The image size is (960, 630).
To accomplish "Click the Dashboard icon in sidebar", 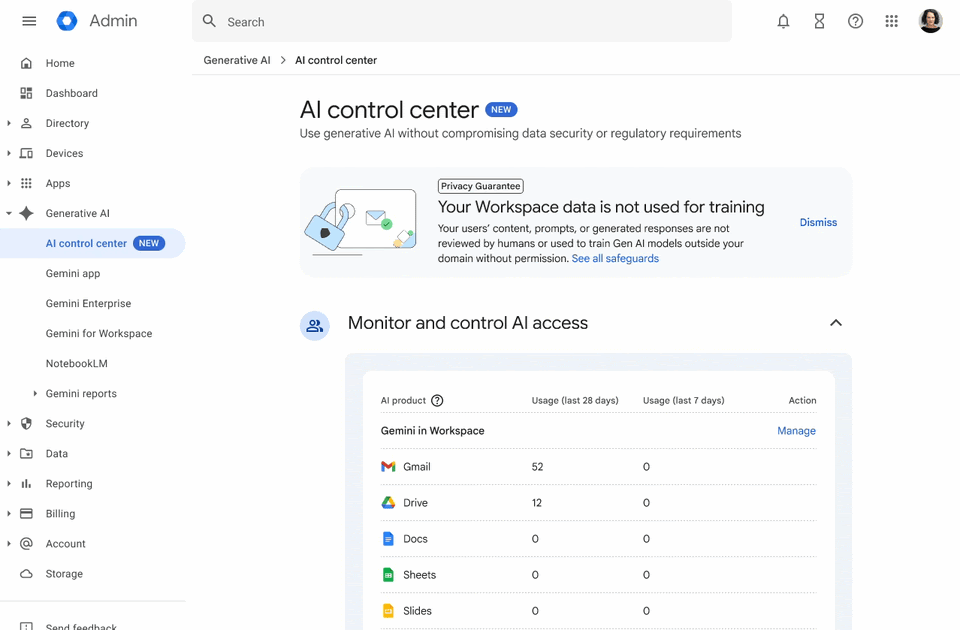I will point(26,93).
